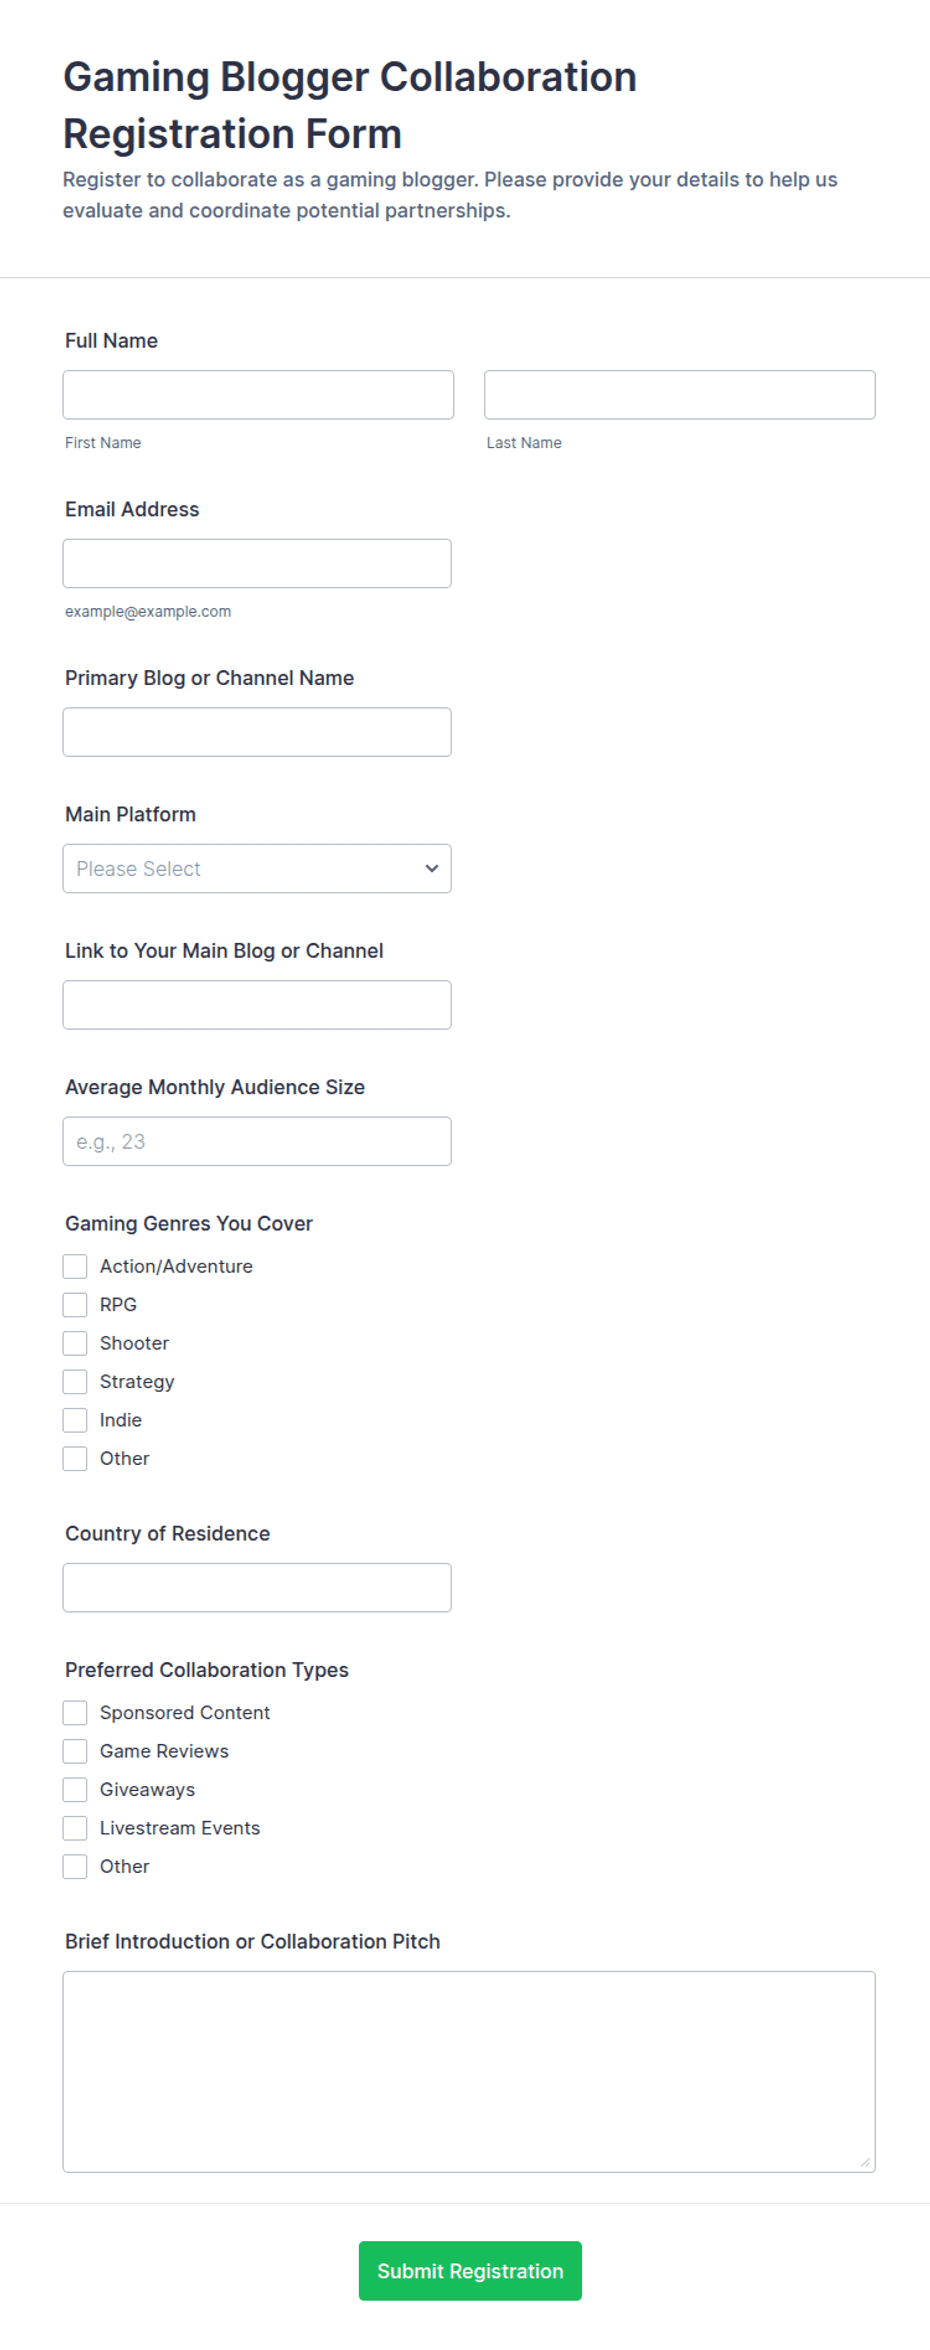
Task: Click the Submit Registration button
Action: point(470,2270)
